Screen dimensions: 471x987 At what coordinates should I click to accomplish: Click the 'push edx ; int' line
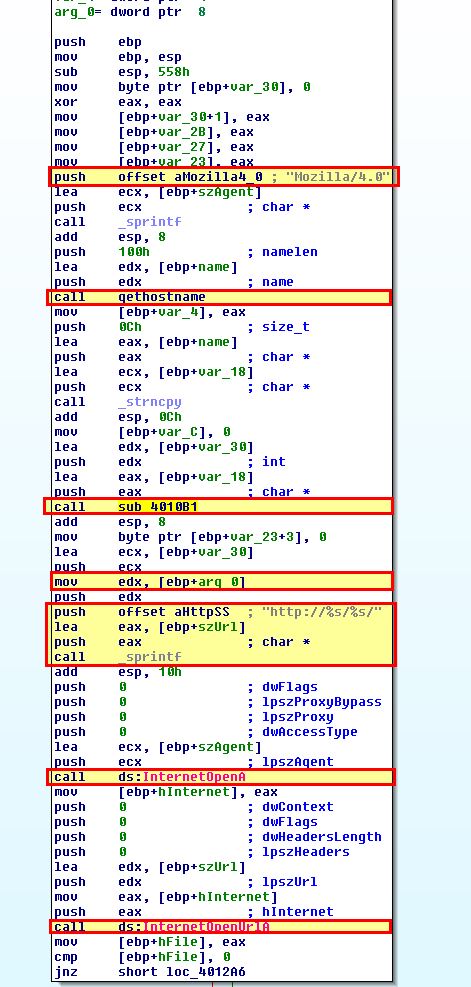pos(170,462)
